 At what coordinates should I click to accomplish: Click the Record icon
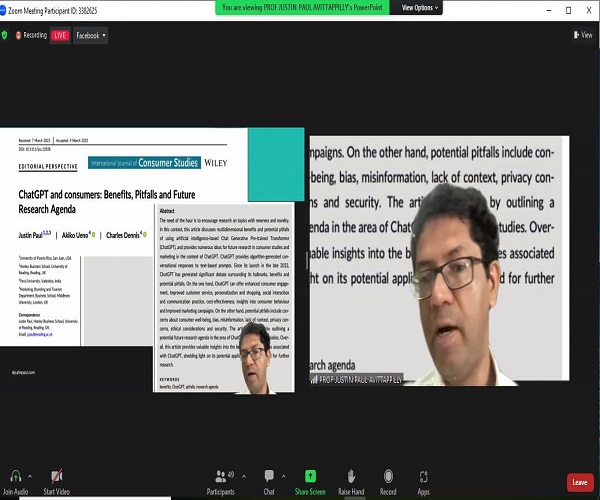tap(388, 476)
